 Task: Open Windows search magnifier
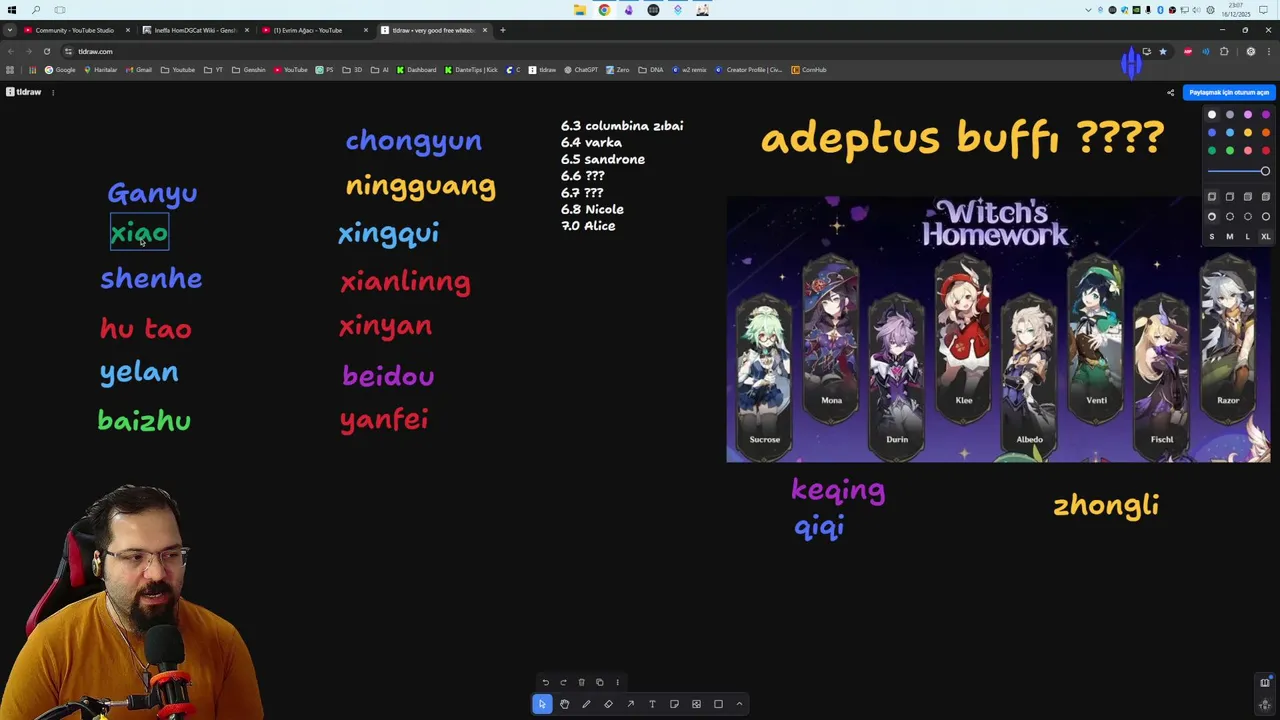pos(36,10)
